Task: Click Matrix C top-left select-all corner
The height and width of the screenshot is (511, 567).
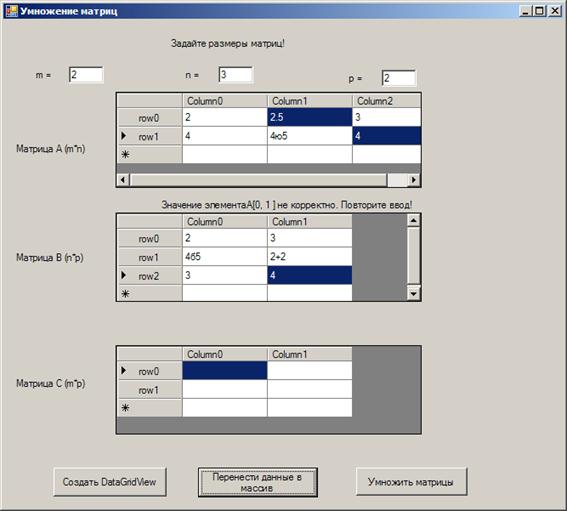Action: [150, 354]
